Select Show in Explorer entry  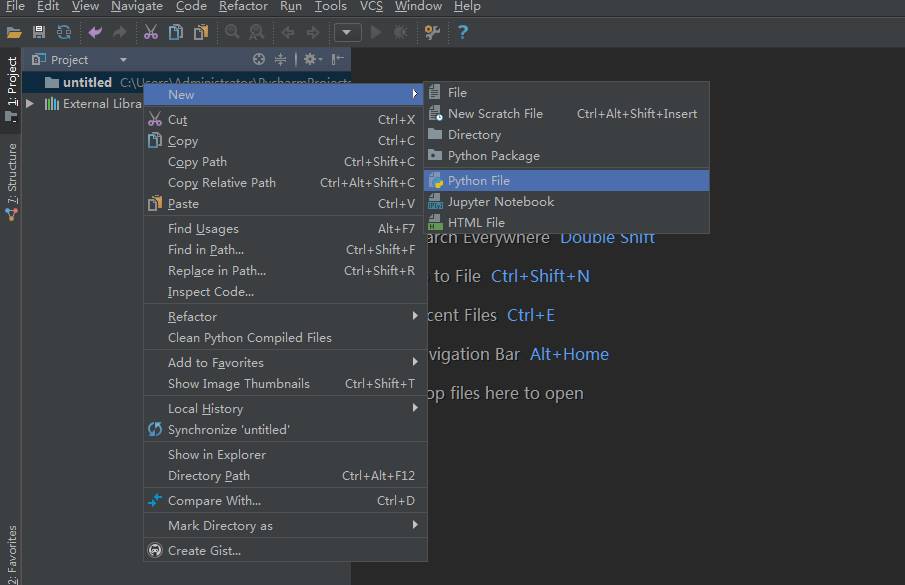click(283, 455)
